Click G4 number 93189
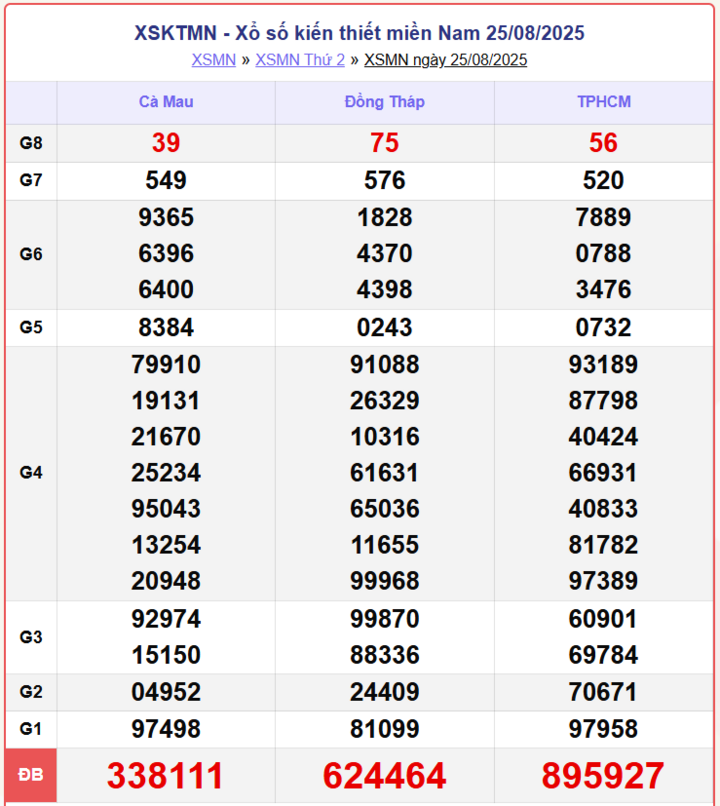 click(603, 364)
